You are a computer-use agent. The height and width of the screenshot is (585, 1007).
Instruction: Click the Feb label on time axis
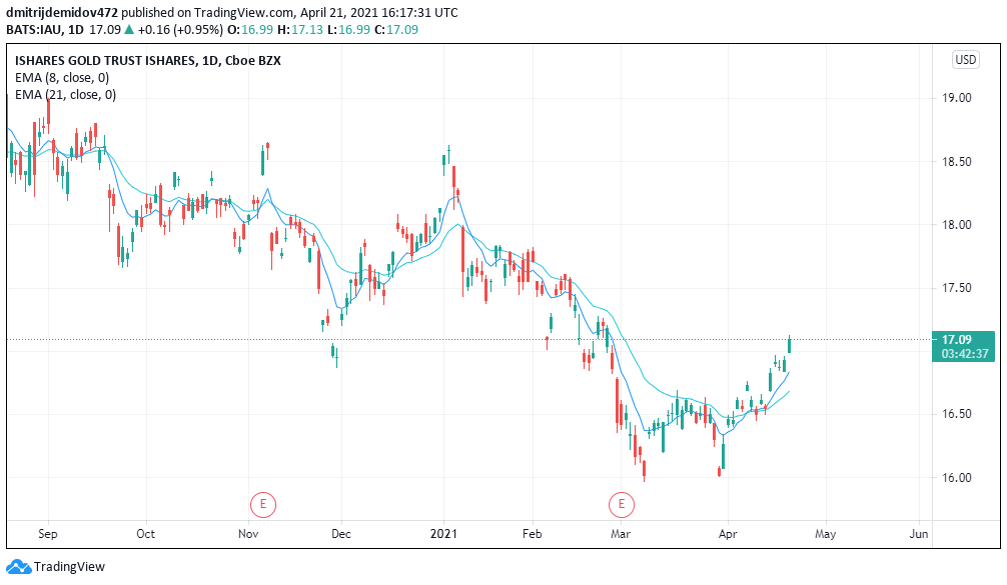(x=532, y=534)
